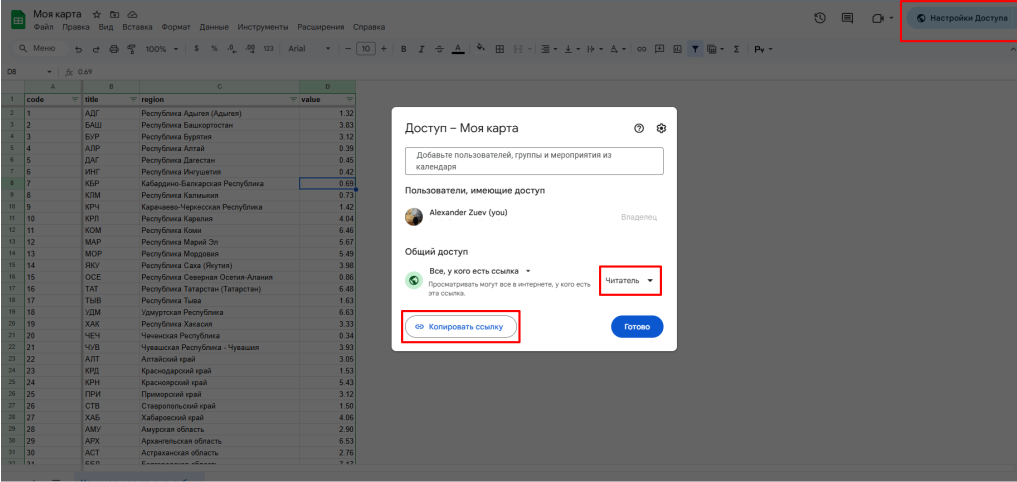Screen dimensions: 1017x482
Task: Open the Вставка menu
Action: [138, 27]
